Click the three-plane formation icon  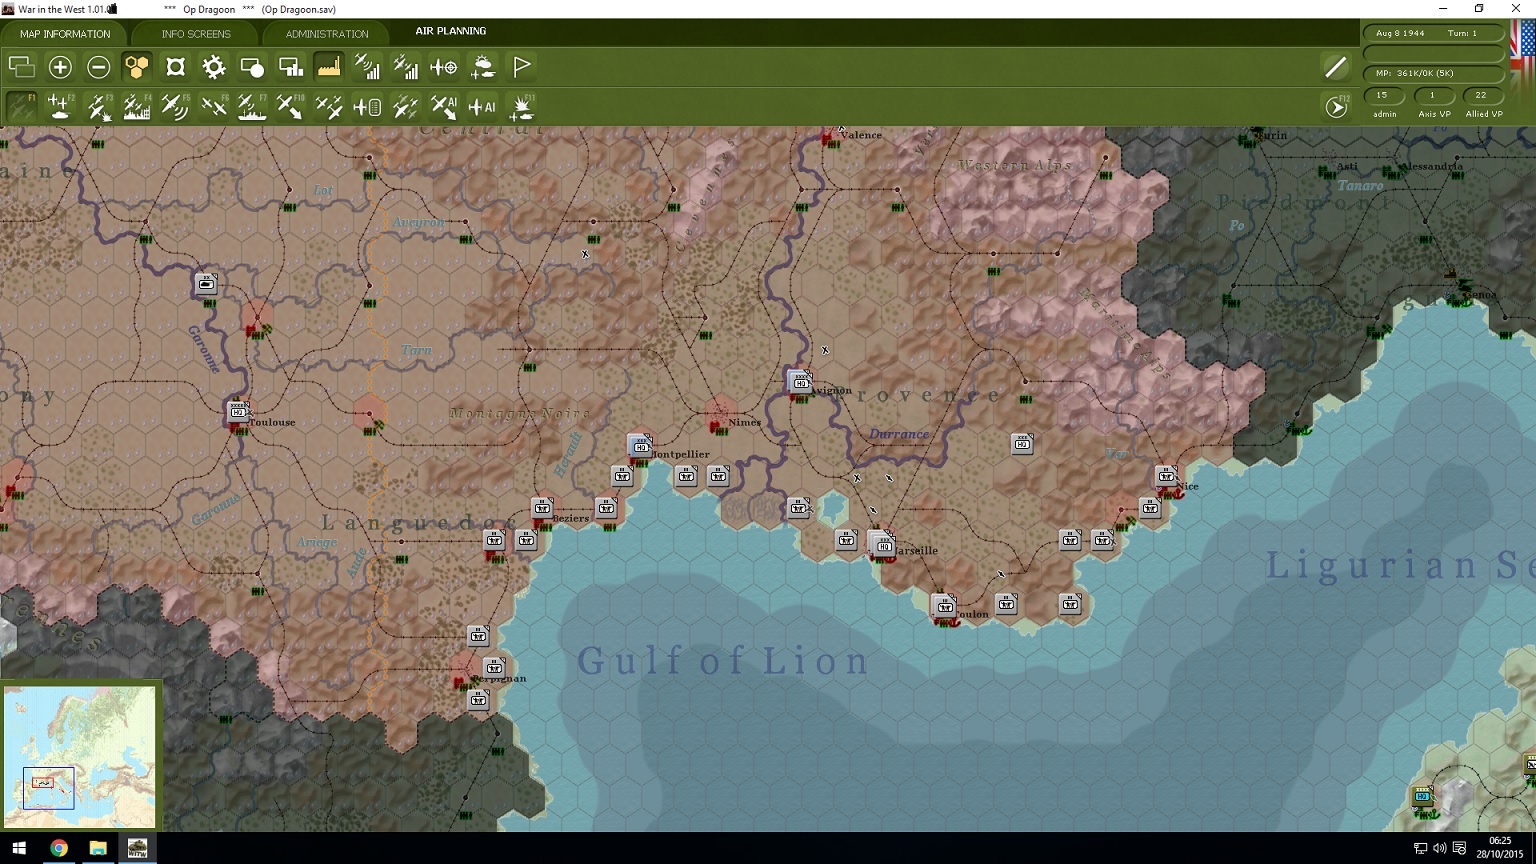click(328, 106)
